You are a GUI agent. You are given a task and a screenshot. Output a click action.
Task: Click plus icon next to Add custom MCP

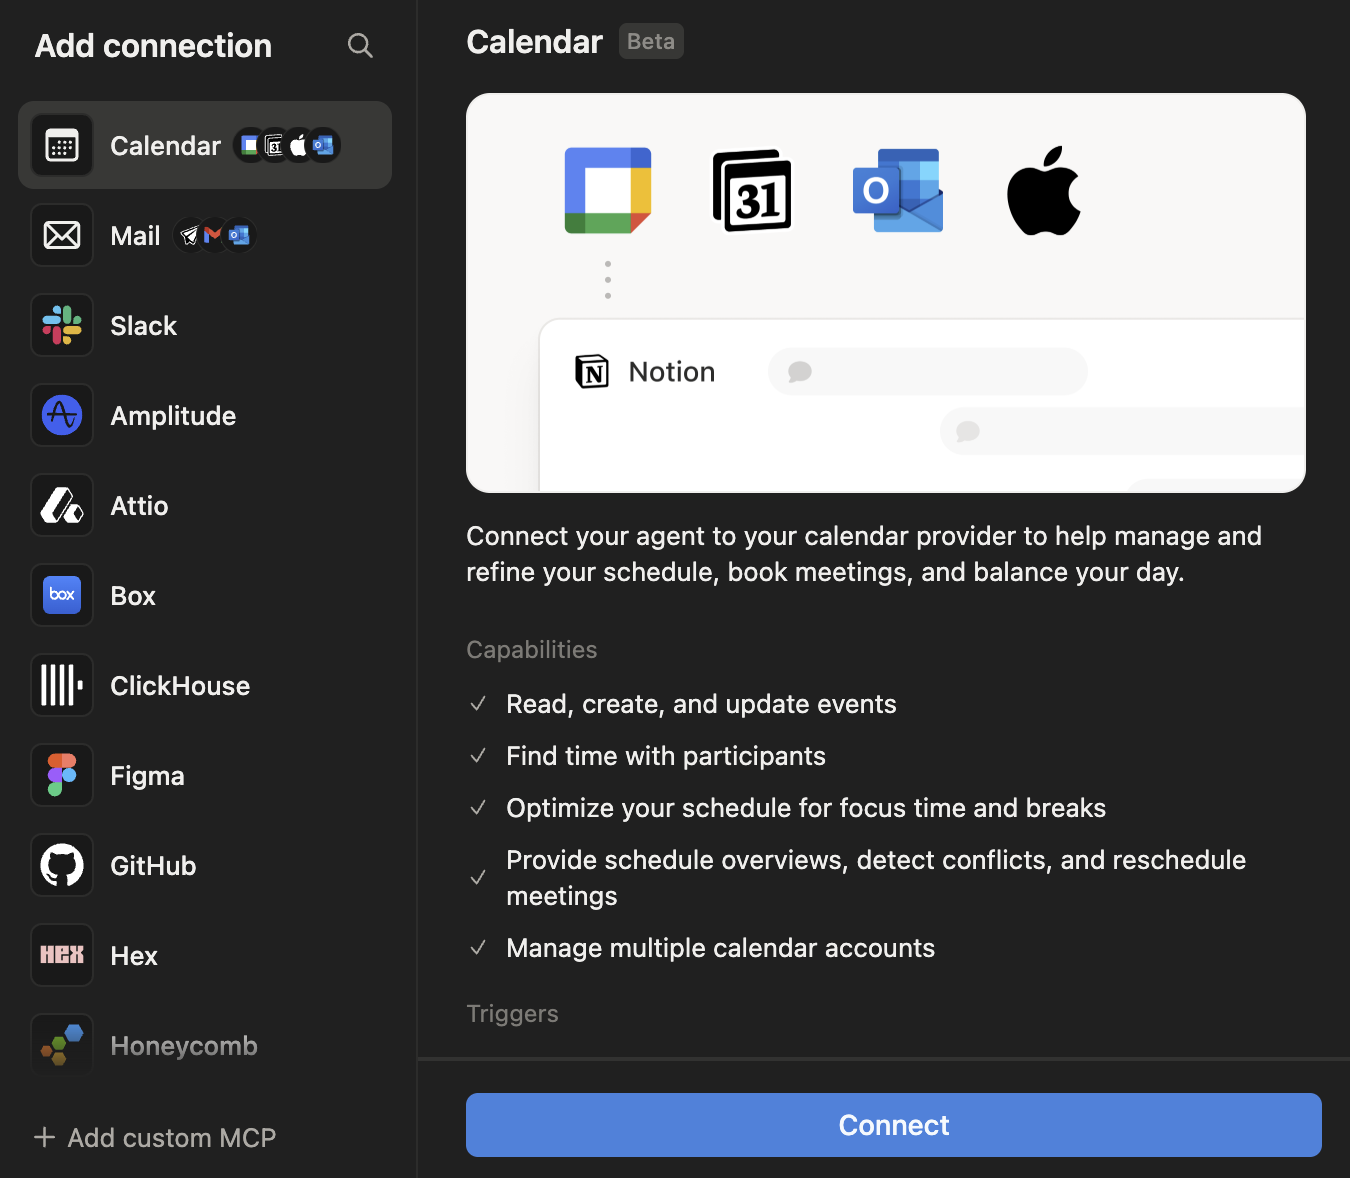click(x=44, y=1137)
